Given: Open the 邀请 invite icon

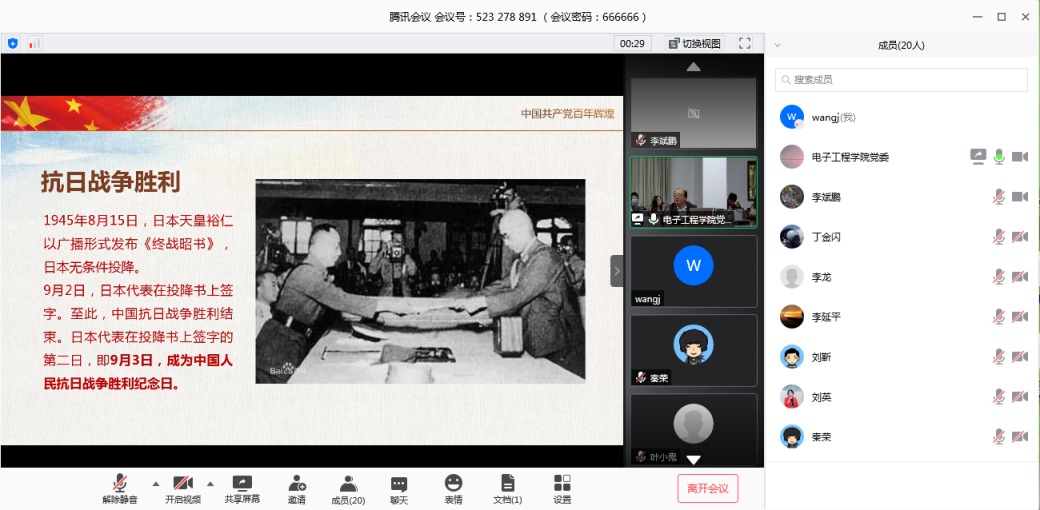Looking at the screenshot, I should 297,483.
